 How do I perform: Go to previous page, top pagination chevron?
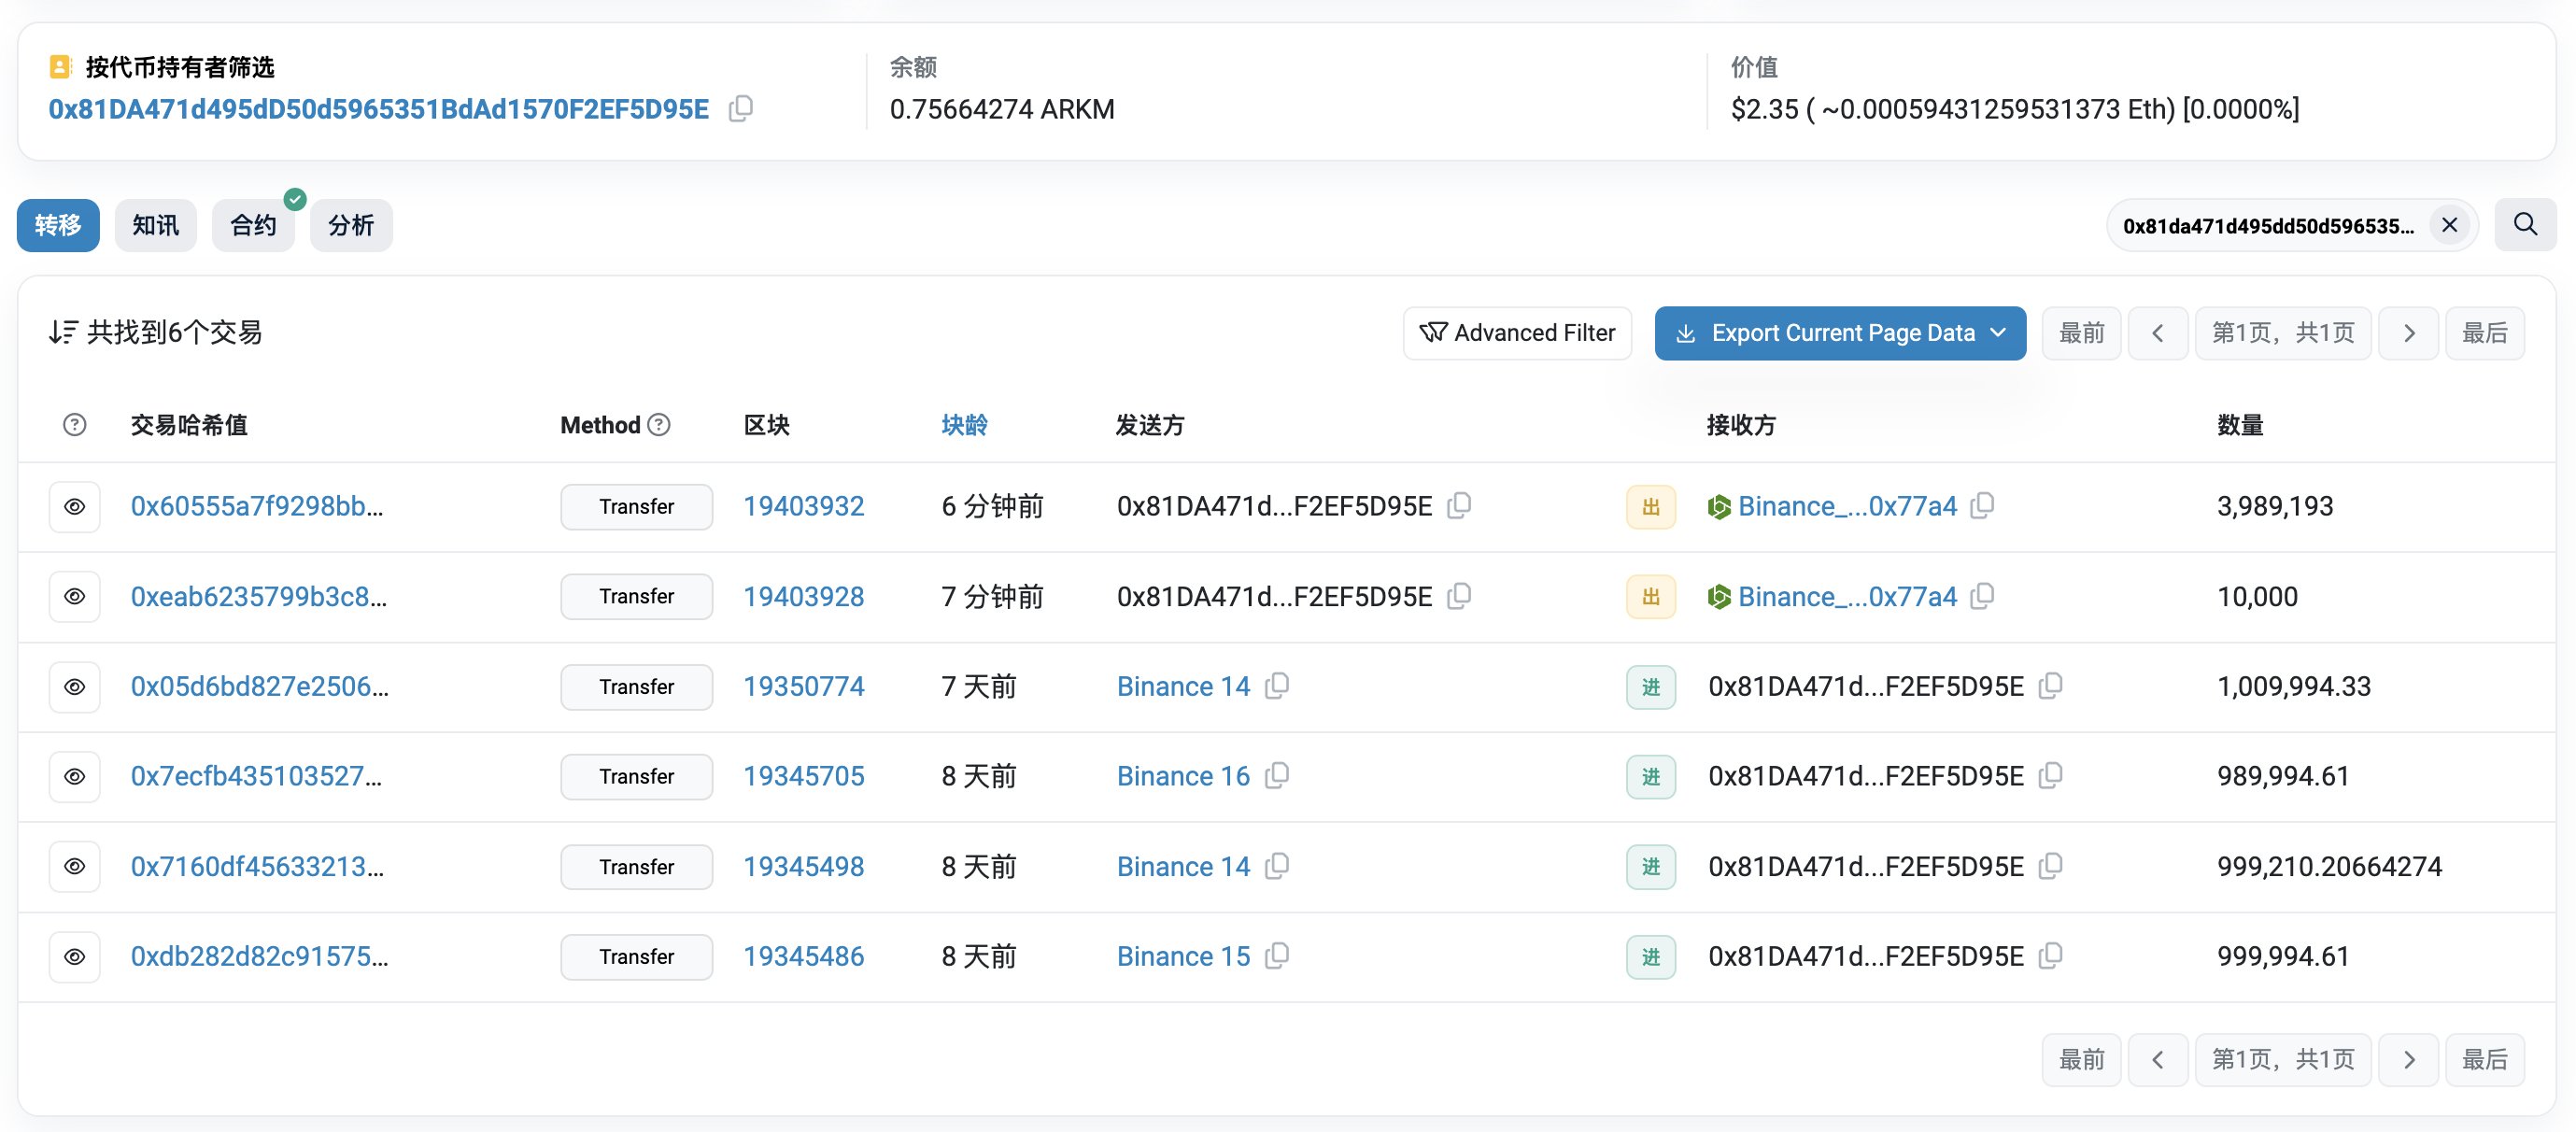coord(2158,333)
